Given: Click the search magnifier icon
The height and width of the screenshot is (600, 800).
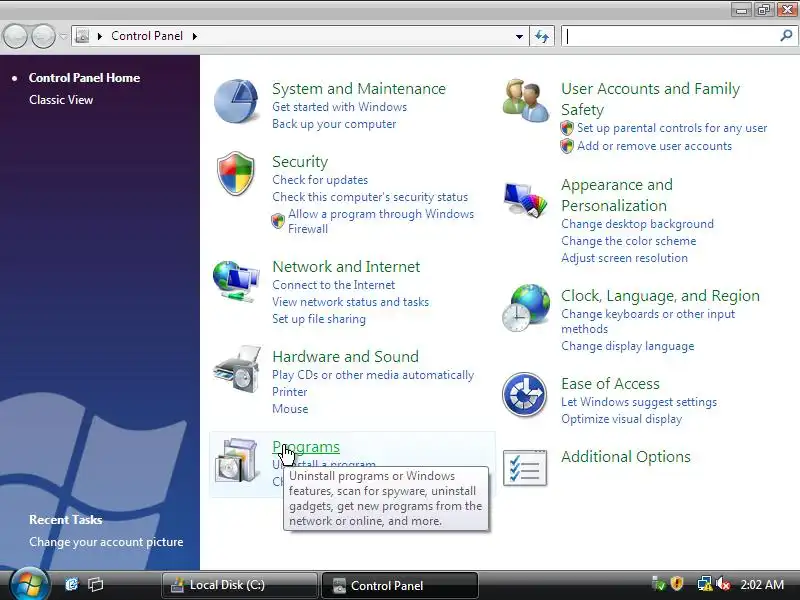Looking at the screenshot, I should pos(786,36).
